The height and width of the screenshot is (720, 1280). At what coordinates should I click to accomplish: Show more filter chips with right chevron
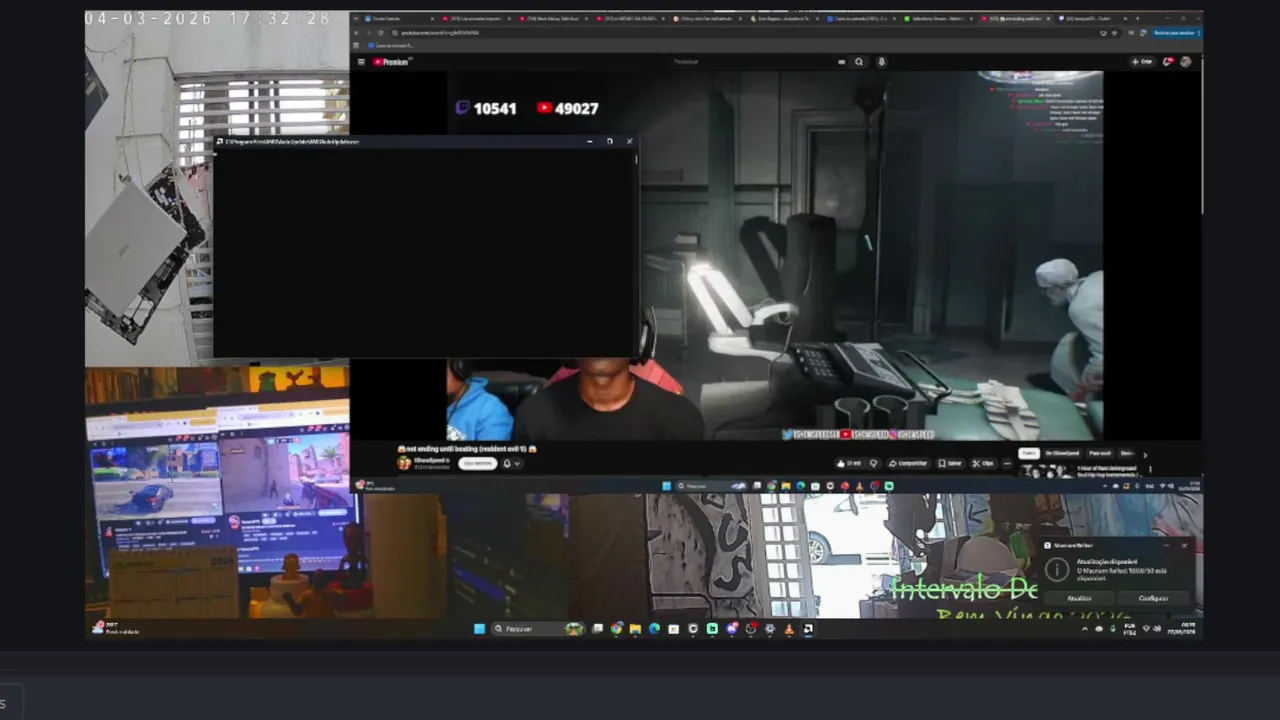[x=1145, y=454]
